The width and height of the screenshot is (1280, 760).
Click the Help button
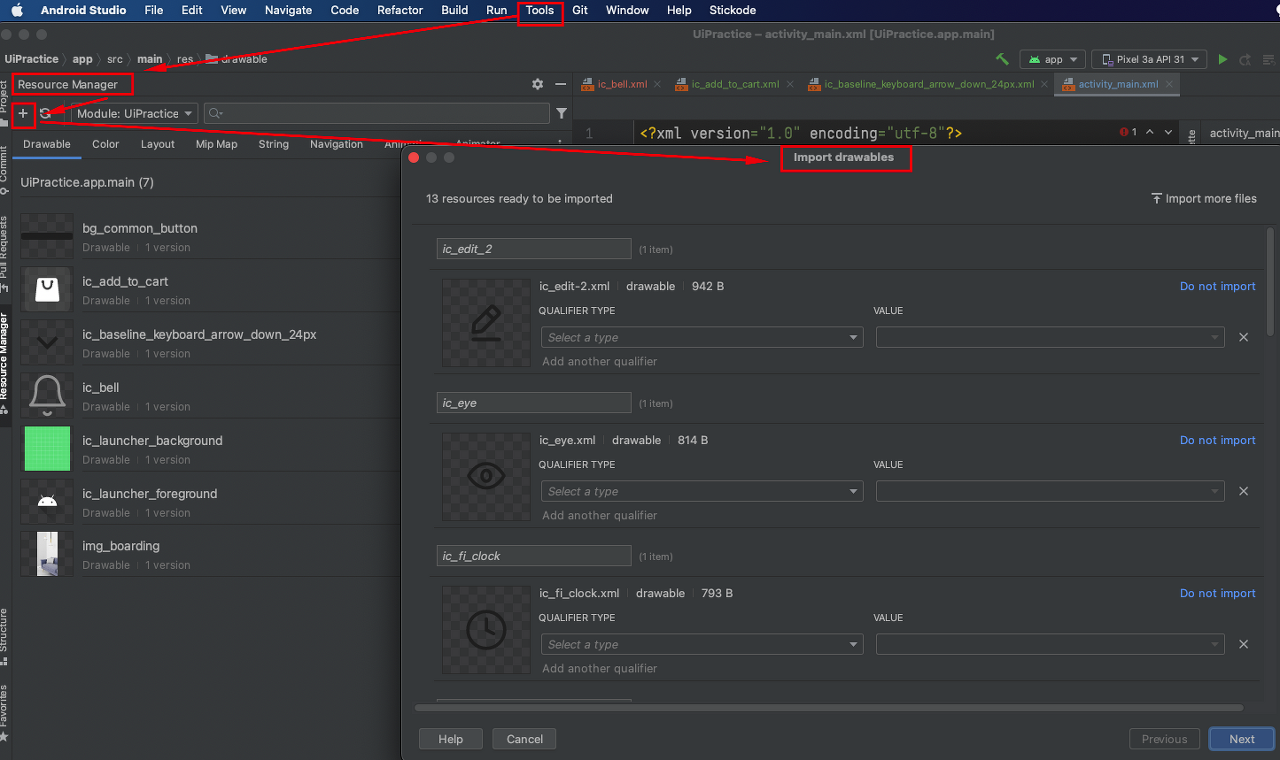pyautogui.click(x=451, y=739)
